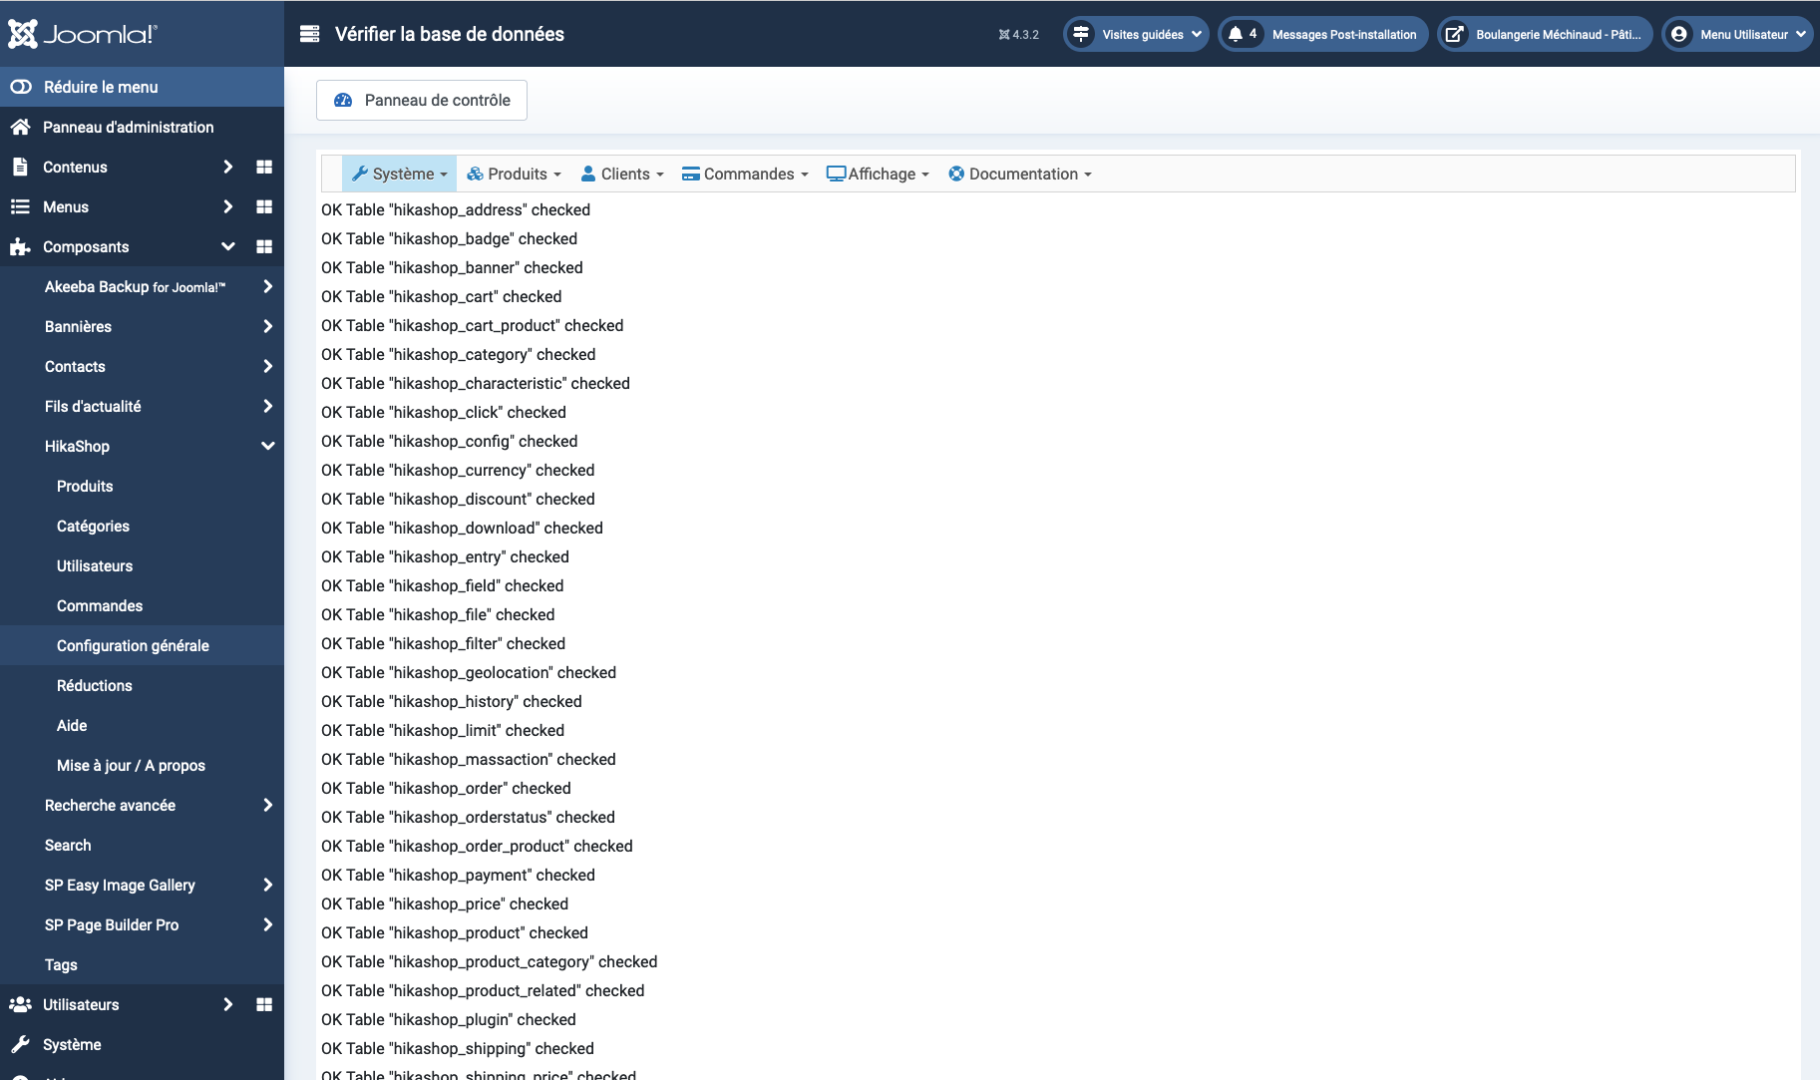
Task: Expand Recherche avancée submenu arrow
Action: [x=267, y=805]
